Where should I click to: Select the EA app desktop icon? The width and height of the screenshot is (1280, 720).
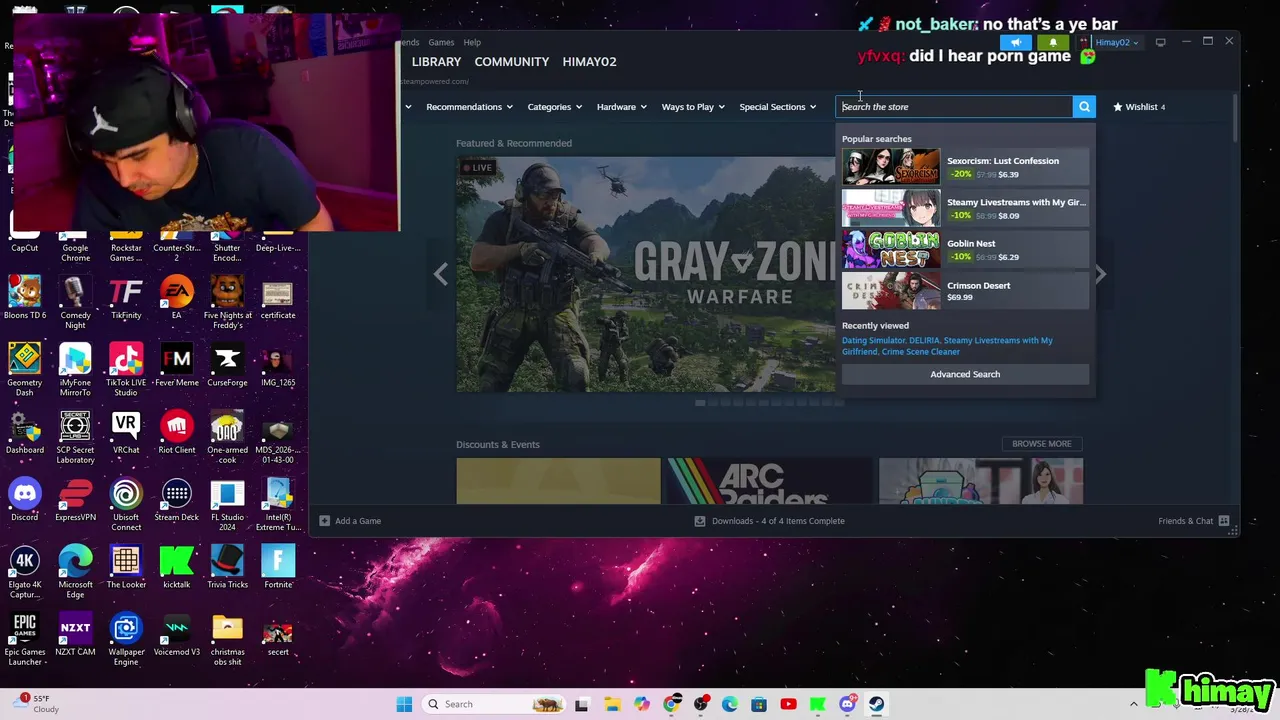[x=176, y=299]
